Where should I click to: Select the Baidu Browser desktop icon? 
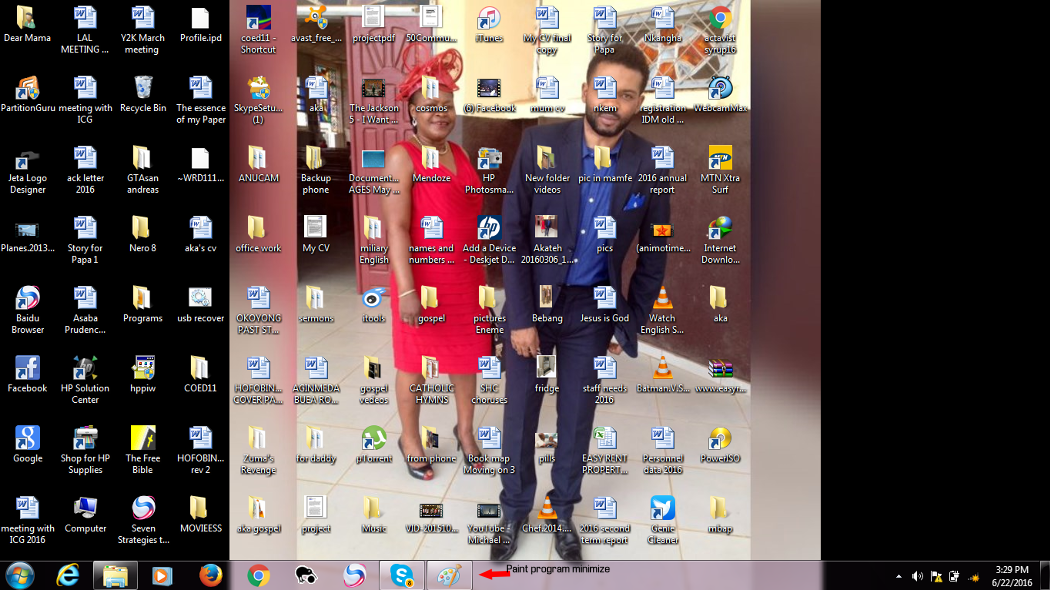click(27, 311)
